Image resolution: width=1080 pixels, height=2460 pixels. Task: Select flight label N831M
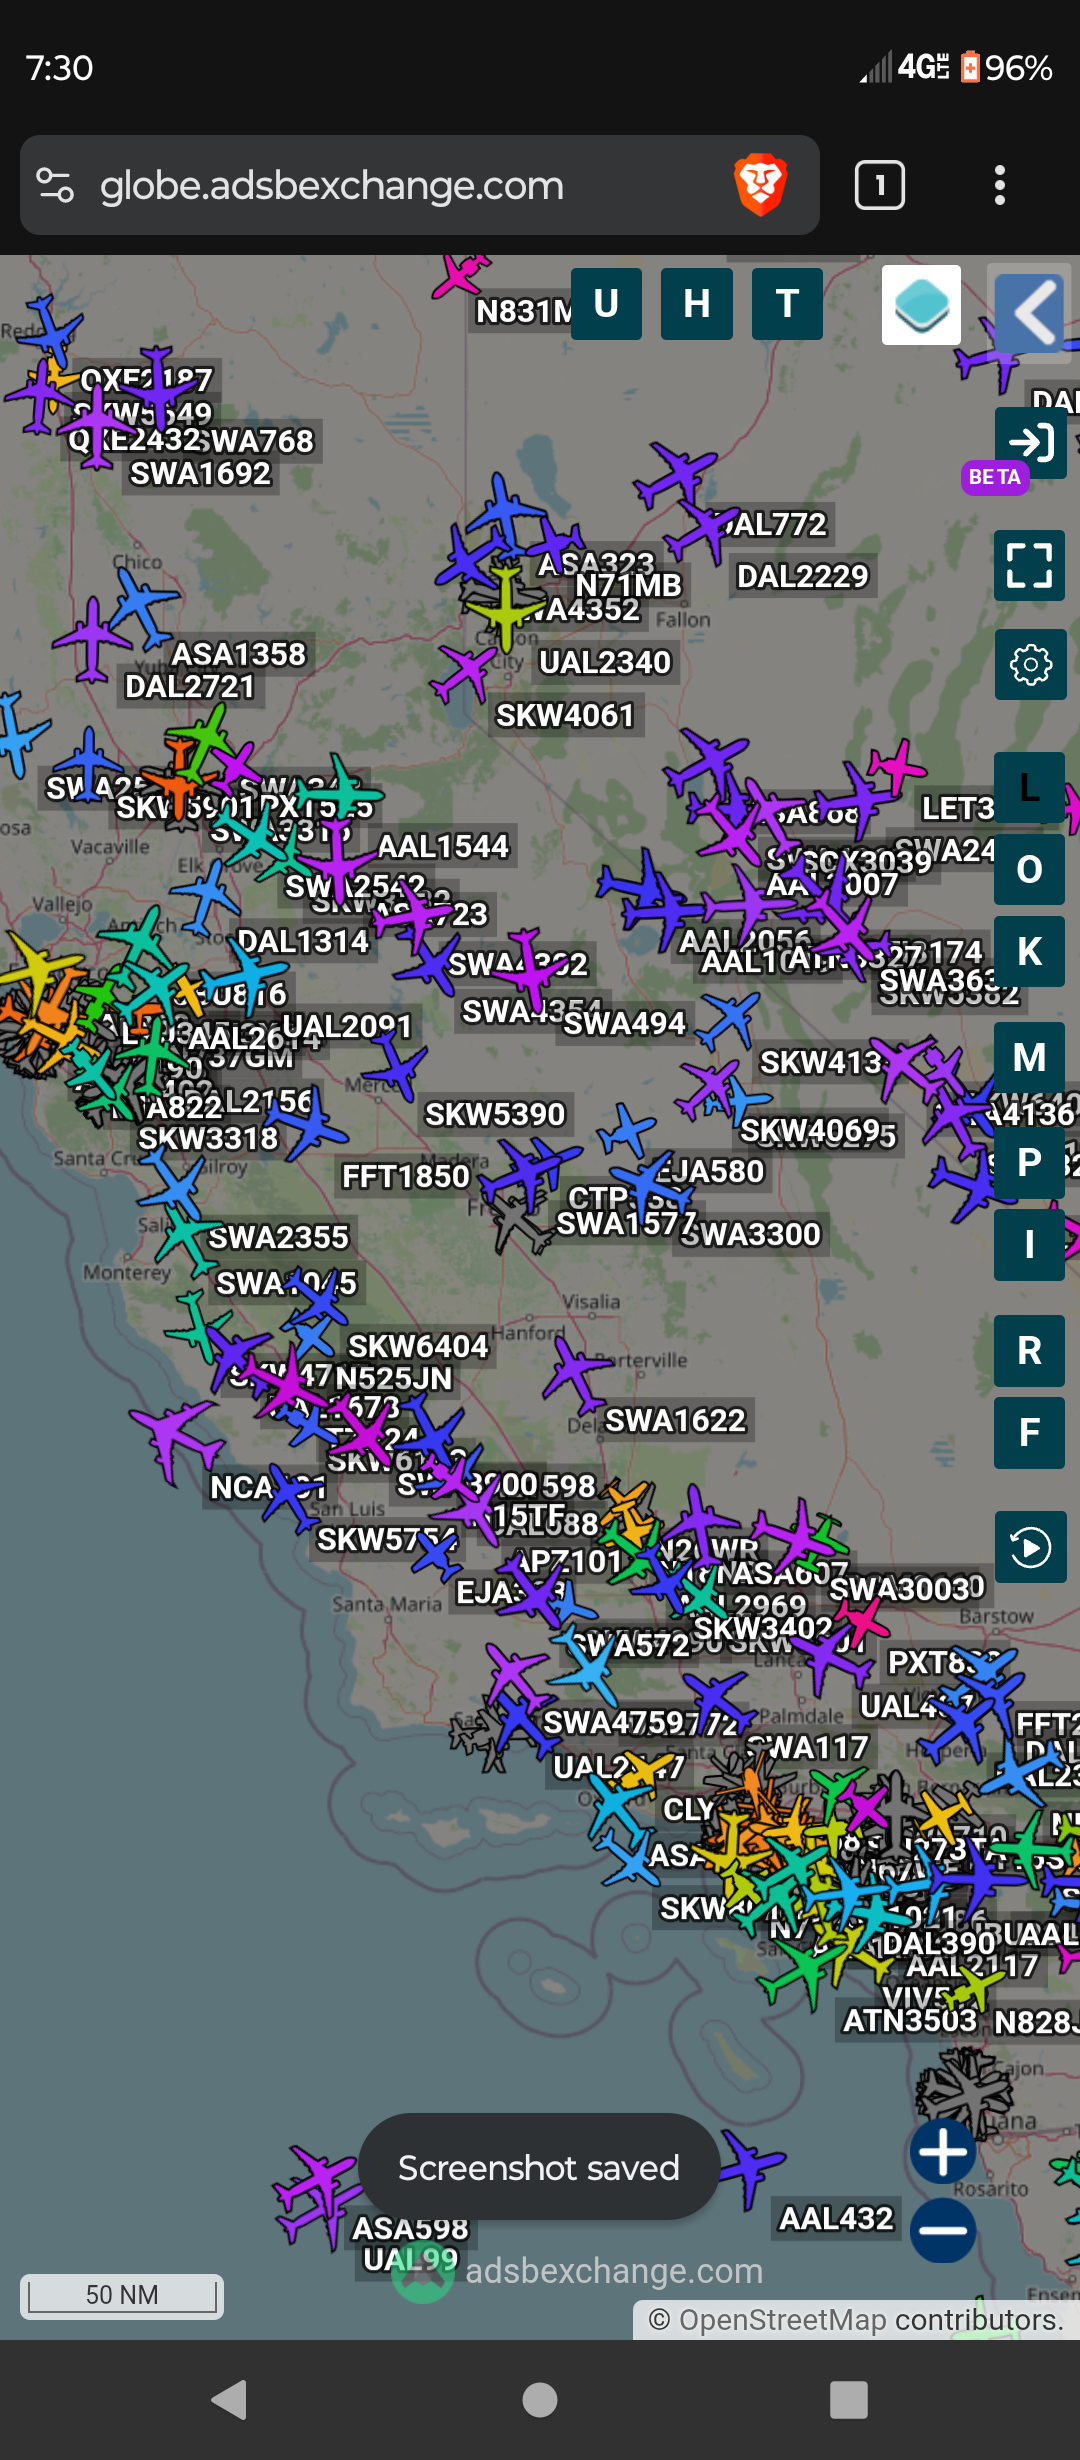point(524,312)
